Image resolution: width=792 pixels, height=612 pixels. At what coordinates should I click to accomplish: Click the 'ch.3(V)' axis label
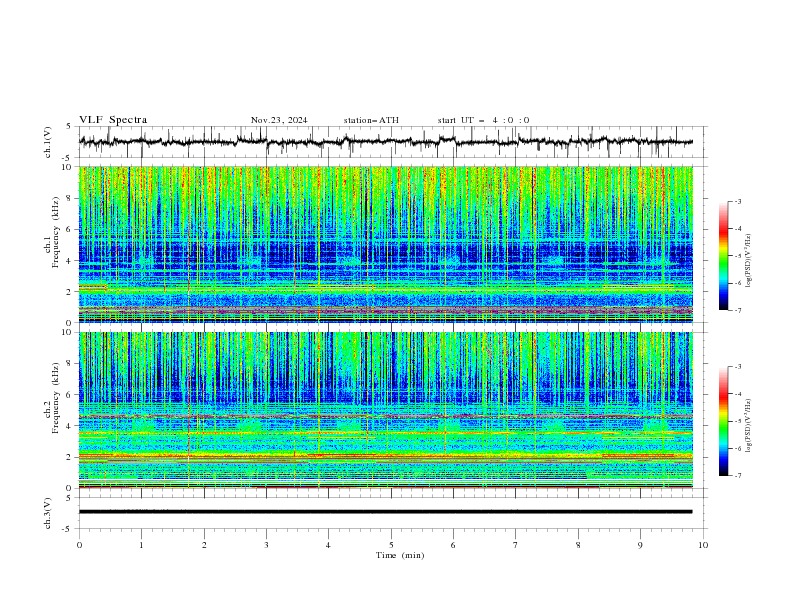(x=48, y=513)
